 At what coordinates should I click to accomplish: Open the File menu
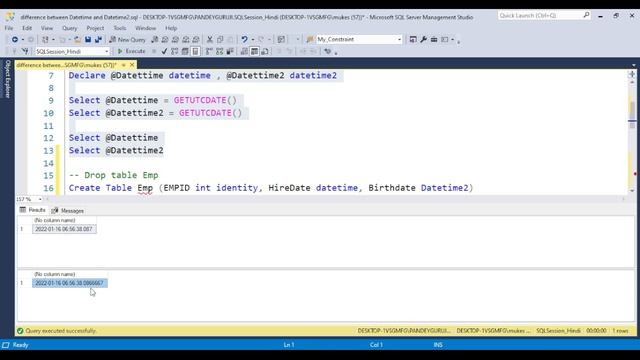coord(9,28)
